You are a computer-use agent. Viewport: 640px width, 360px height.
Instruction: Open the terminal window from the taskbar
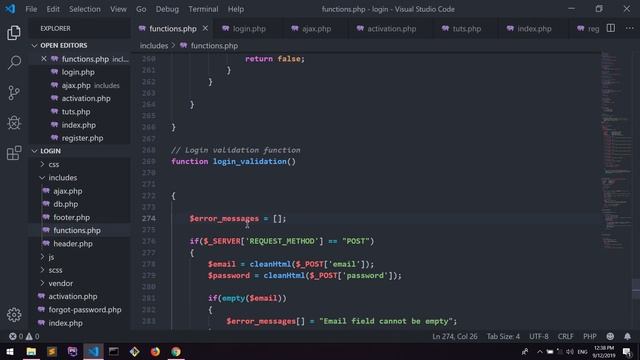(x=114, y=351)
